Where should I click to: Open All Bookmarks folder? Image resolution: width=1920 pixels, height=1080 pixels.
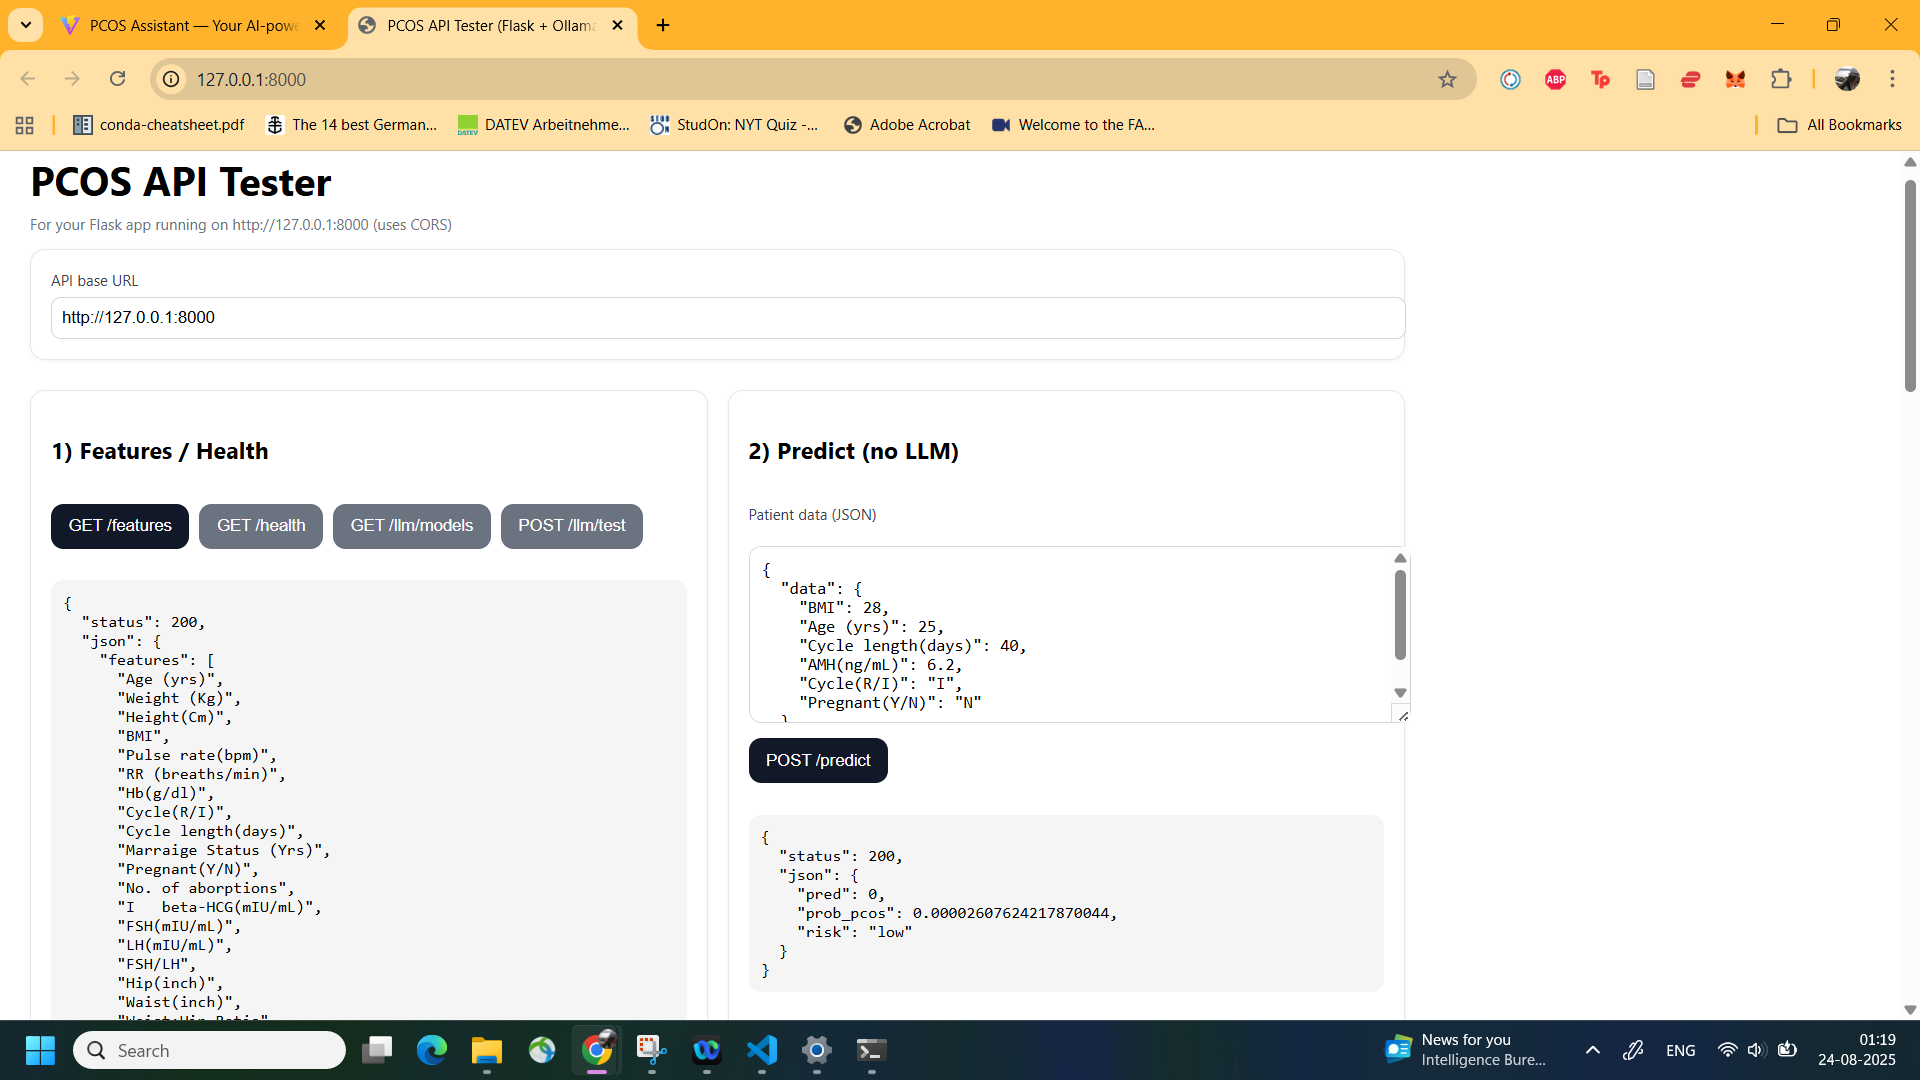(x=1839, y=125)
